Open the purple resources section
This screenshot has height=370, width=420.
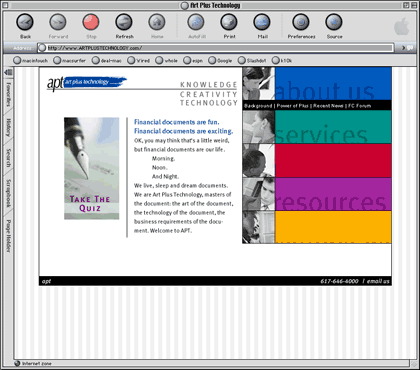[333, 194]
